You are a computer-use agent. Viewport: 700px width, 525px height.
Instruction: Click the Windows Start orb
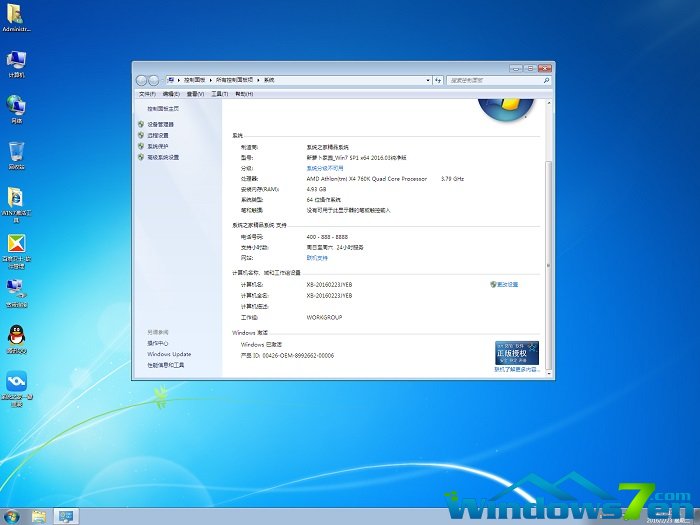[12, 516]
